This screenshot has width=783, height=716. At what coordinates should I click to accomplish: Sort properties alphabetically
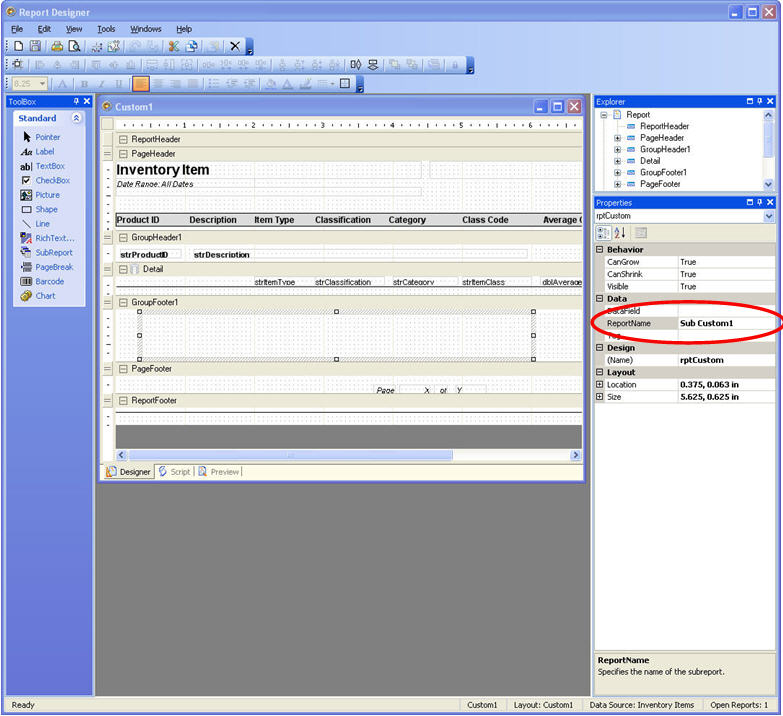pos(617,233)
